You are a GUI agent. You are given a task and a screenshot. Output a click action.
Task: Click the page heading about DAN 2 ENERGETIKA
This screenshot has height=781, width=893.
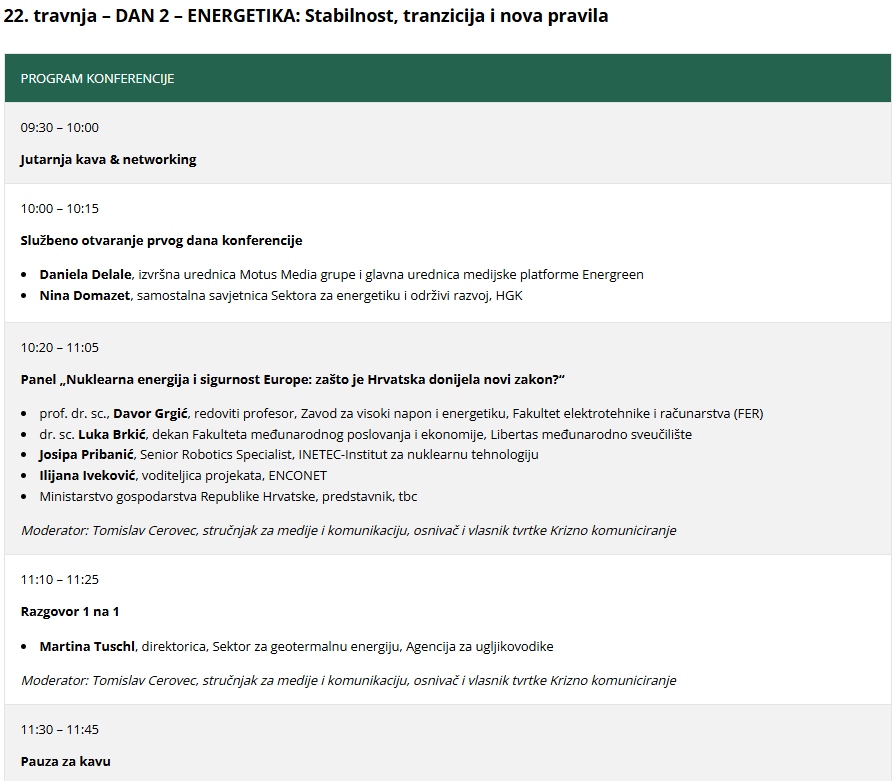(x=306, y=16)
